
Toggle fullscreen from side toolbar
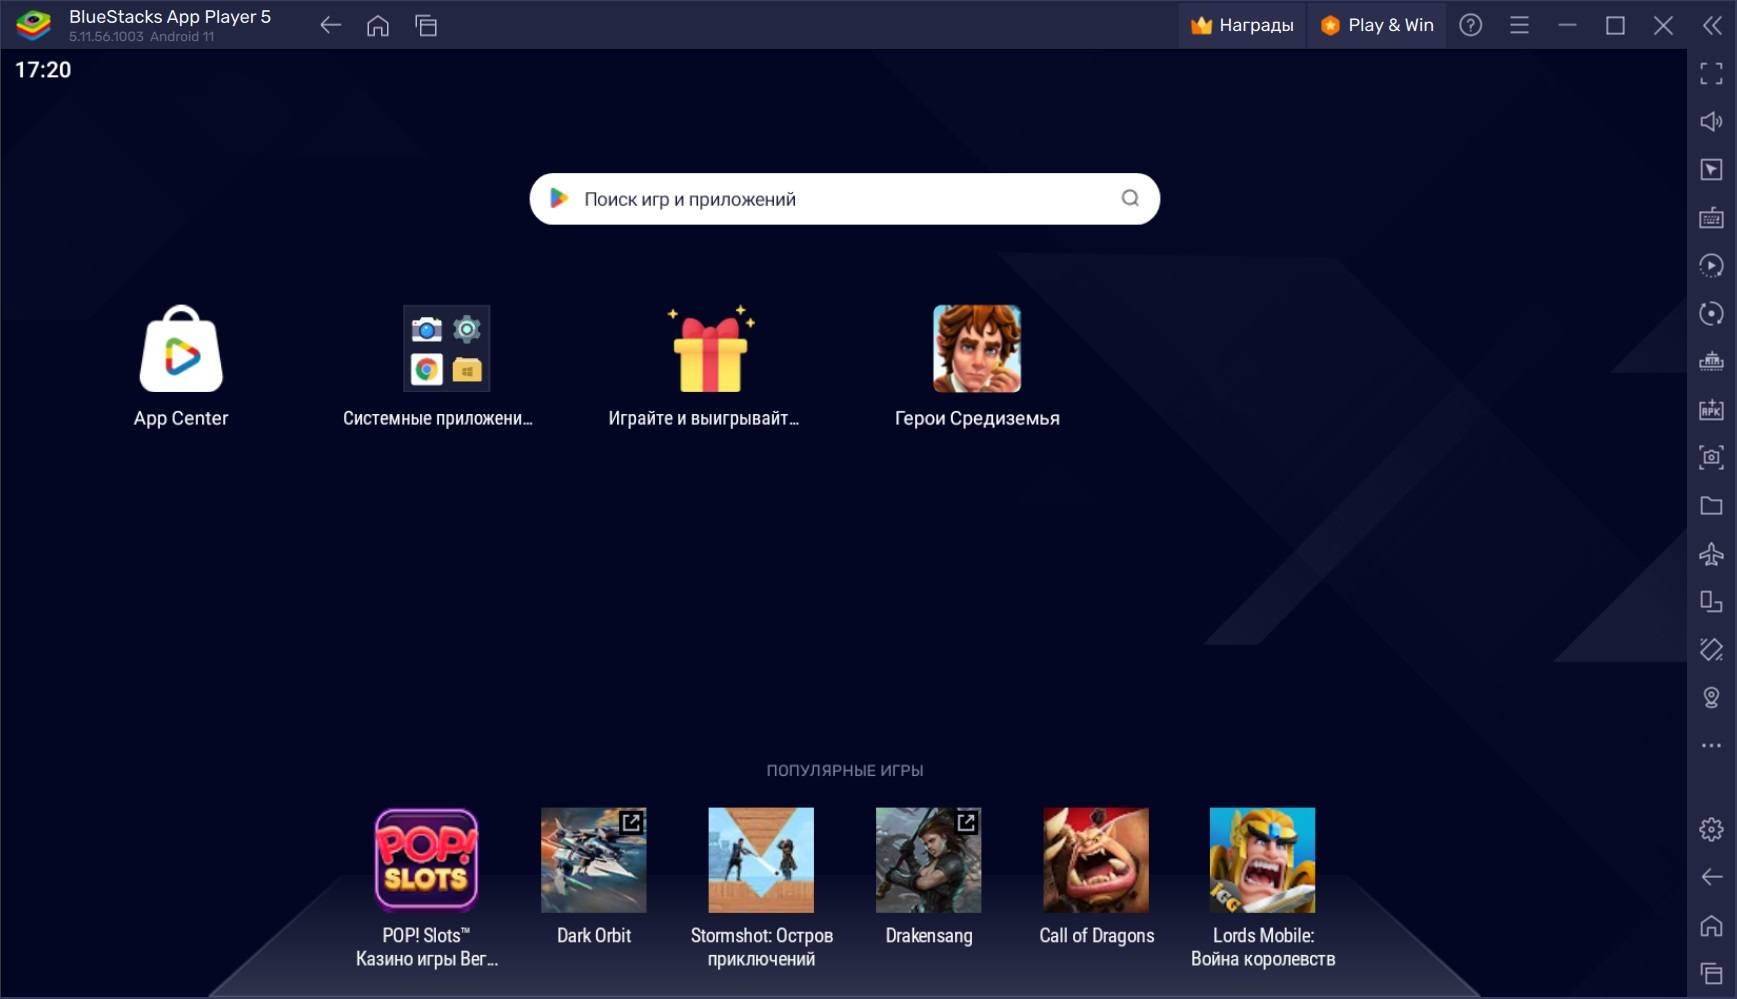(1711, 73)
